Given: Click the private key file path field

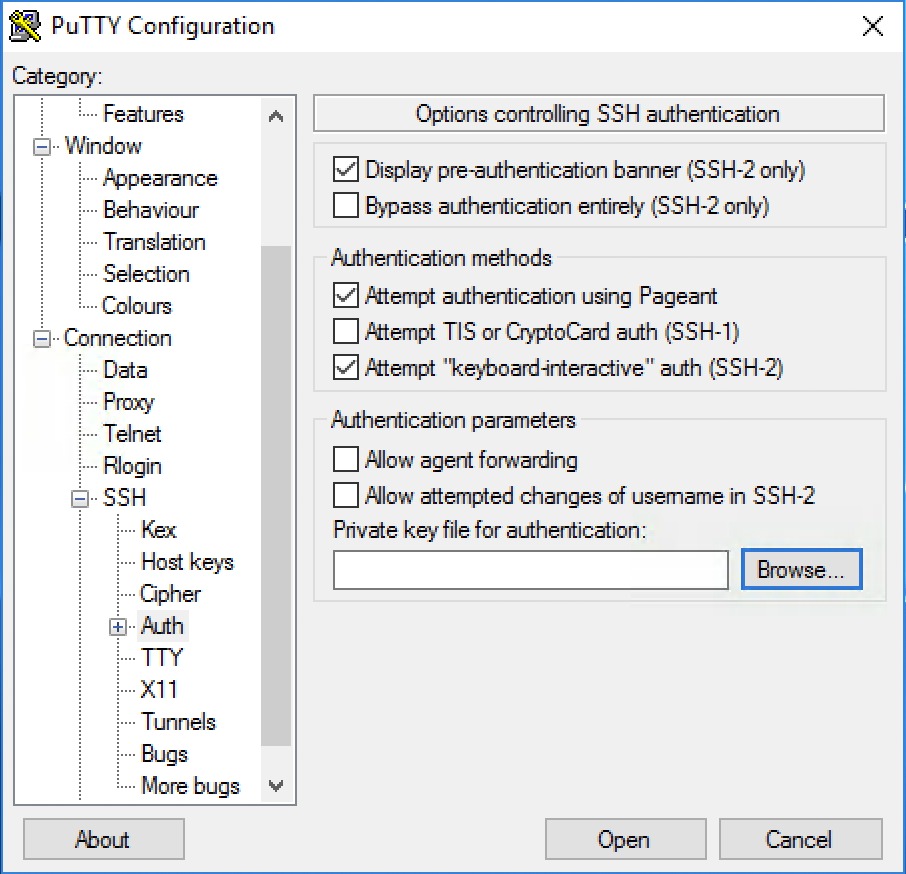Looking at the screenshot, I should click(x=530, y=570).
